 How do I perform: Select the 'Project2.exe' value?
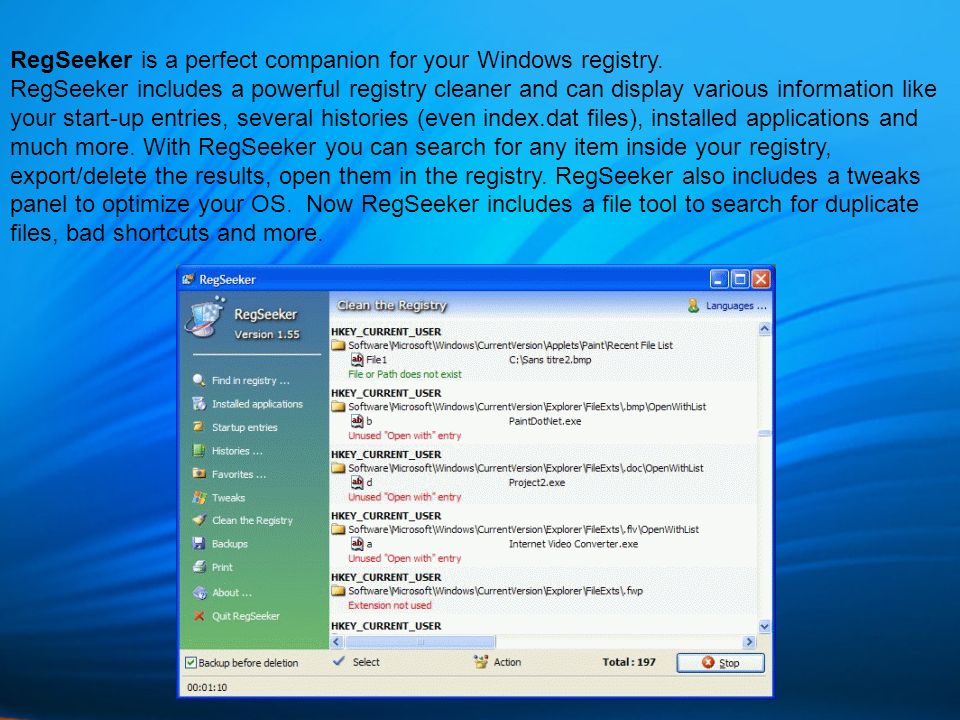537,482
